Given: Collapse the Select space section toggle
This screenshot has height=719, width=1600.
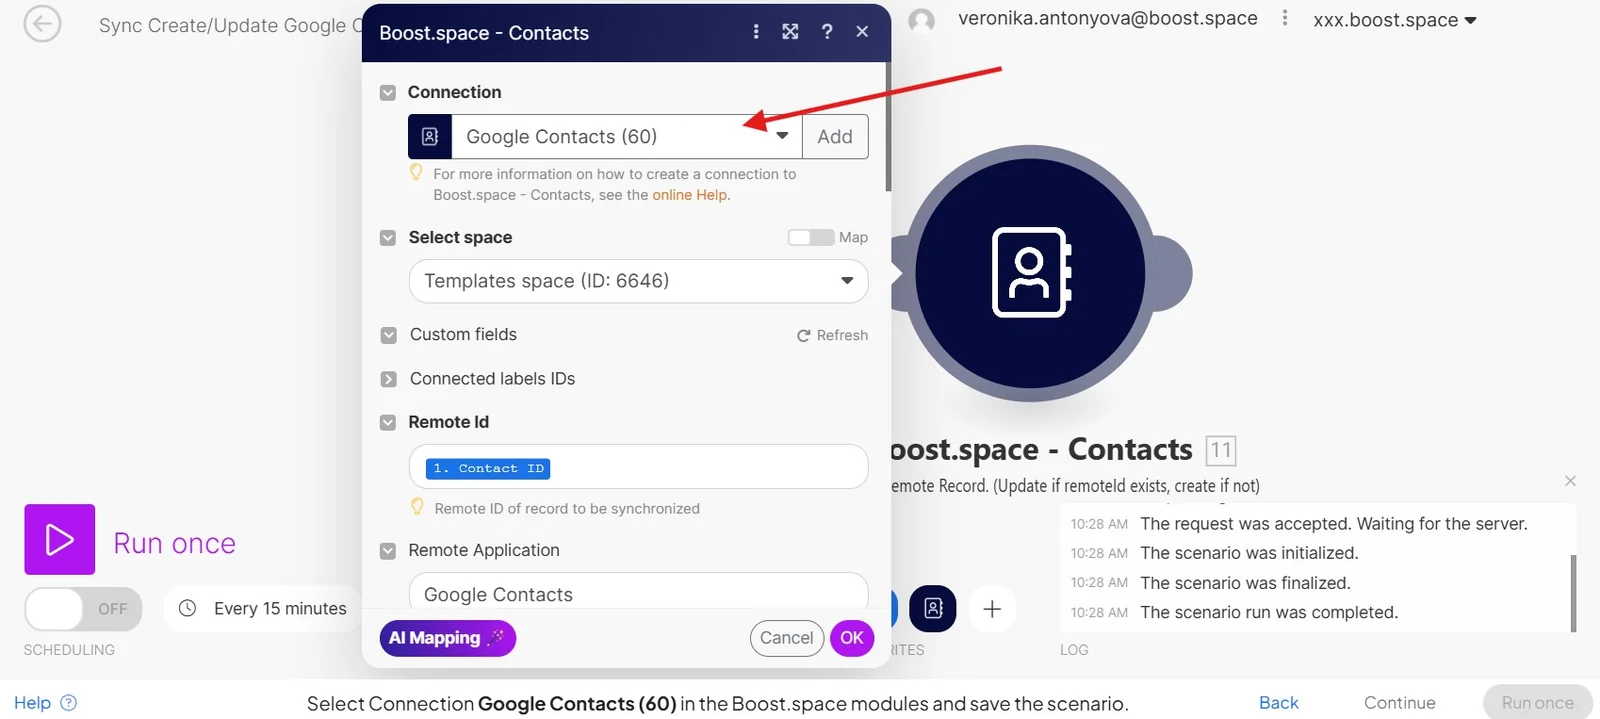Looking at the screenshot, I should click(388, 238).
